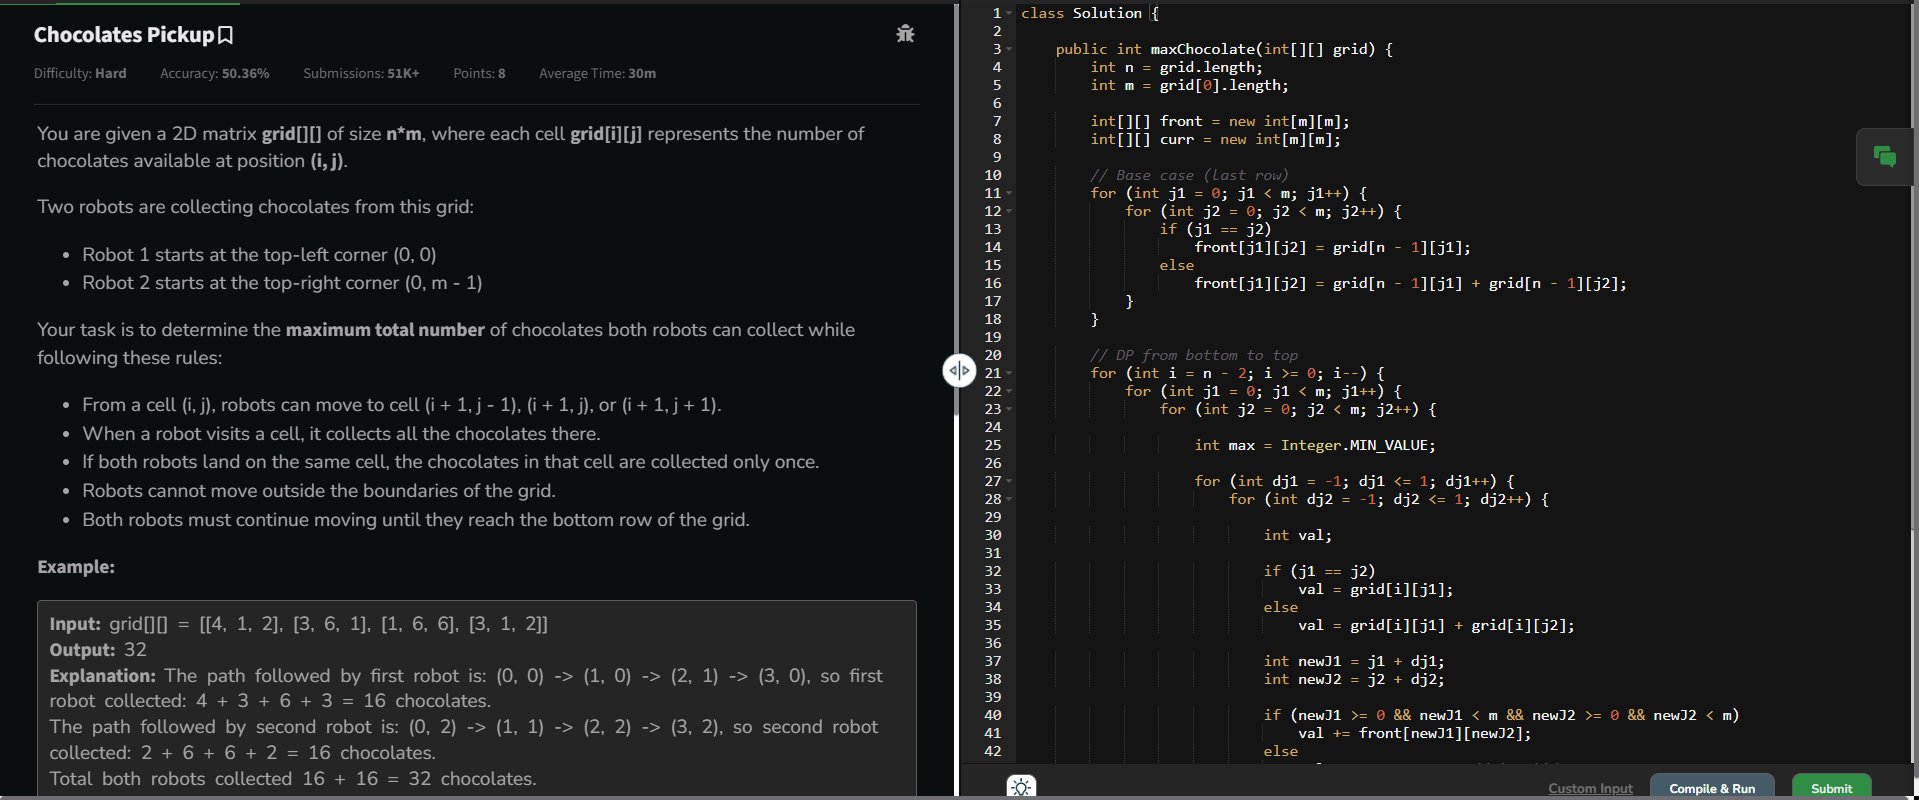Click the Example heading in problem description
The height and width of the screenshot is (800, 1919).
76,567
